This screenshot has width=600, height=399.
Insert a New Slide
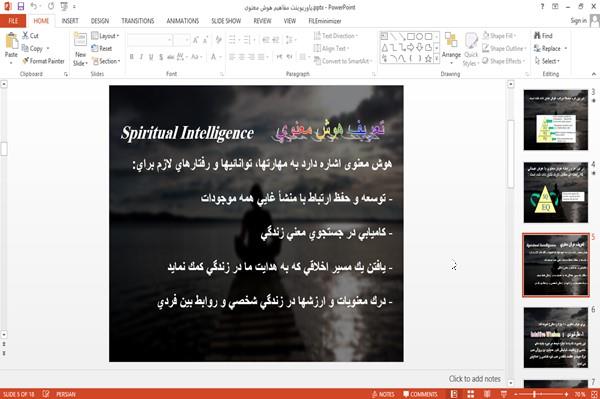pos(80,50)
